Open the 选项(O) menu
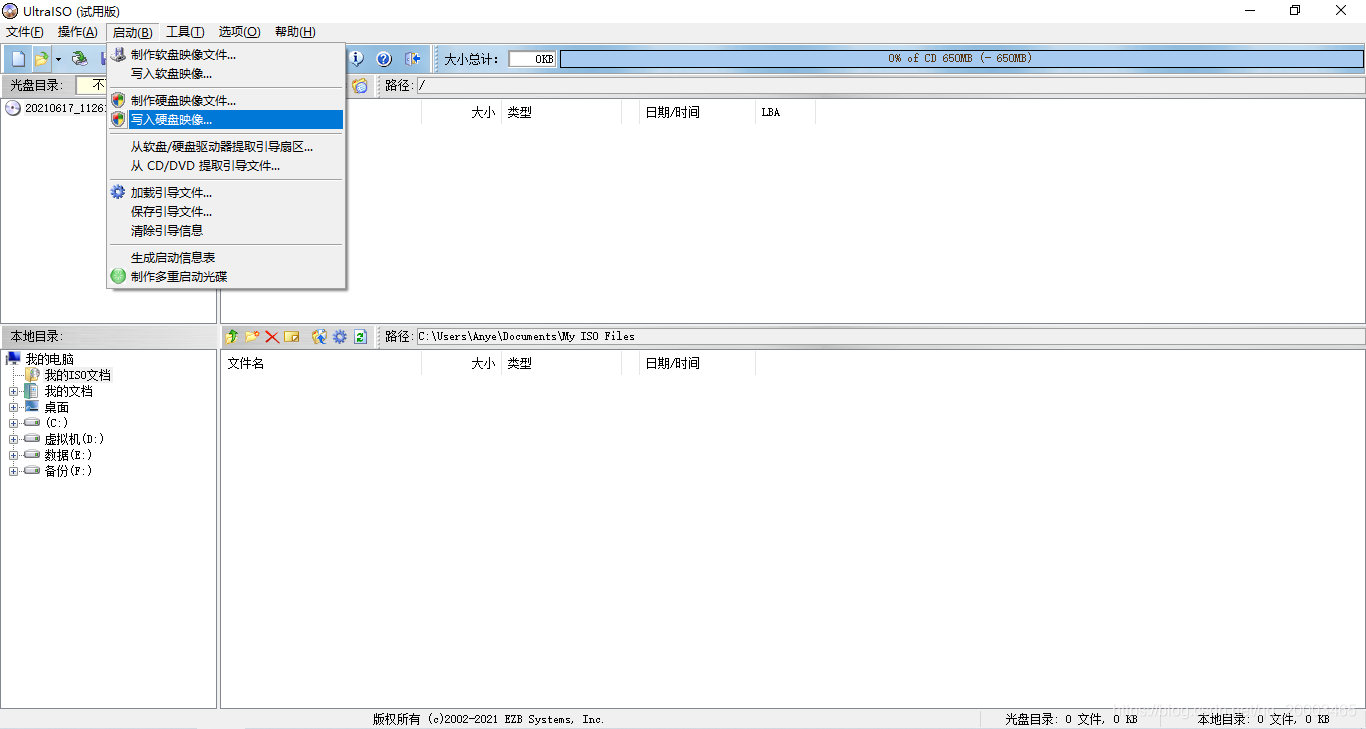The width and height of the screenshot is (1366, 729). [240, 32]
